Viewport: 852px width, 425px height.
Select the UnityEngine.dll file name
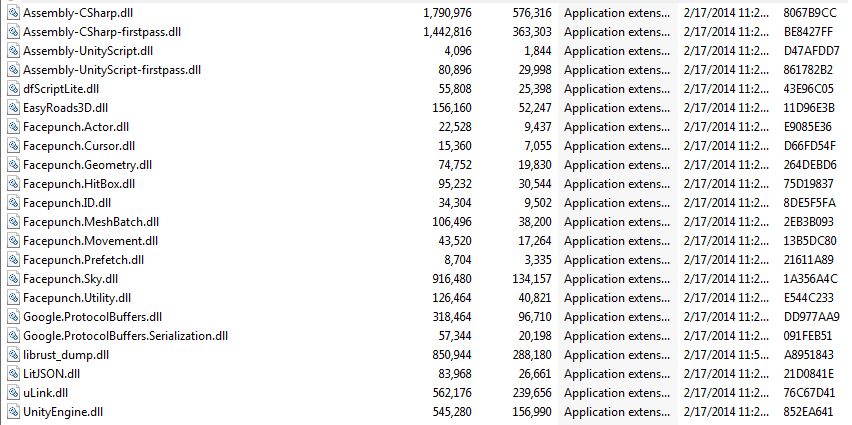pos(63,412)
